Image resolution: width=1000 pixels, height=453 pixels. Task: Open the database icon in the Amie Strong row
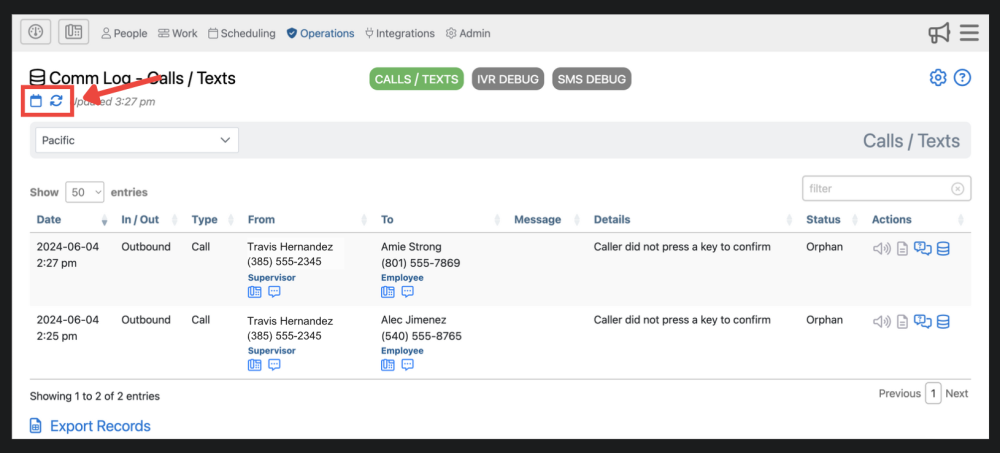pos(943,248)
